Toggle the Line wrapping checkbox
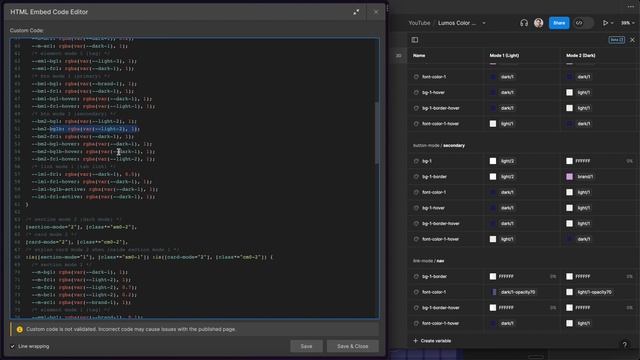 pos(13,346)
